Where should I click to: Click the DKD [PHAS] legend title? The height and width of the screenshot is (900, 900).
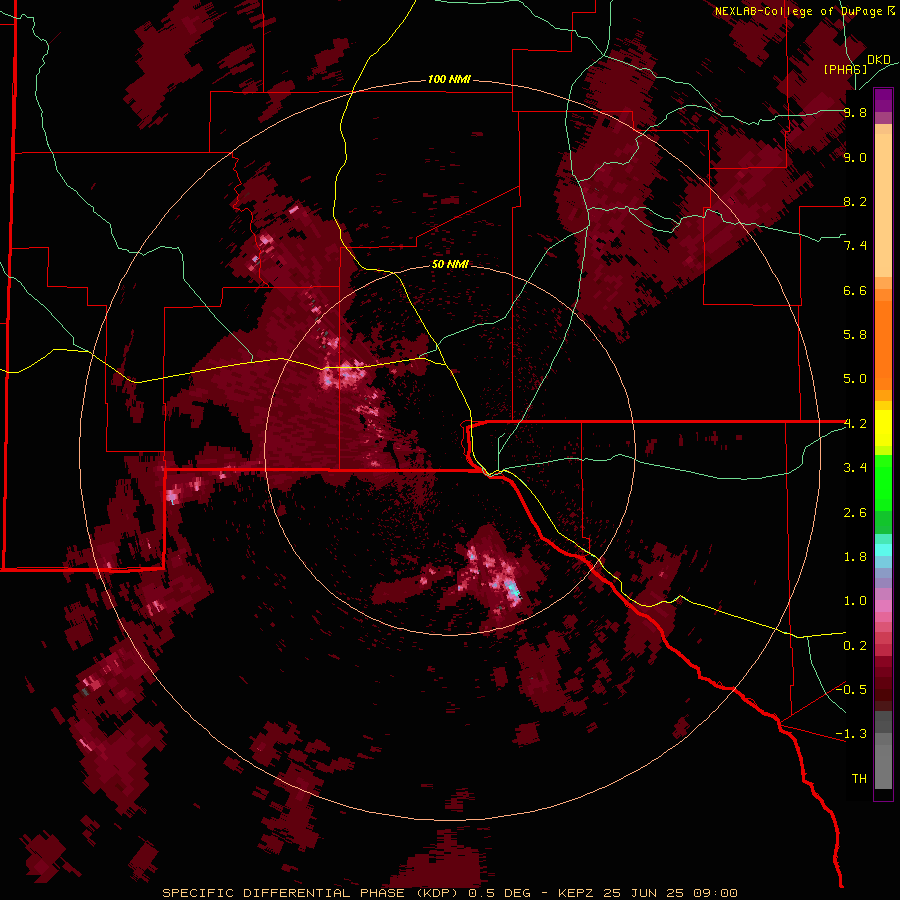click(x=856, y=64)
